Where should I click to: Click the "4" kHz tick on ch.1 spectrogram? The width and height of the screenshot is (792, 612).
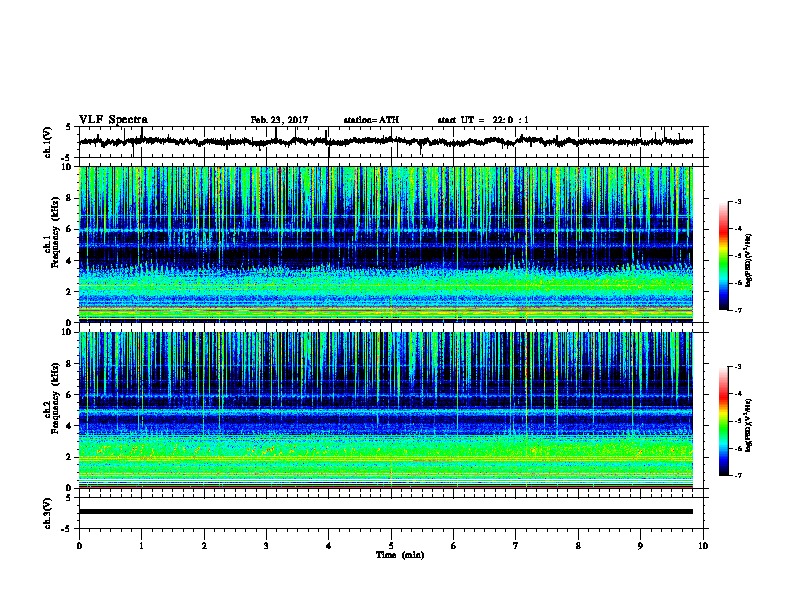[x=70, y=261]
